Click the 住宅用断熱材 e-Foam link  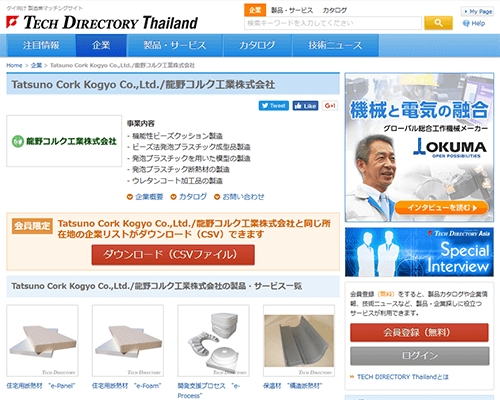tap(127, 386)
